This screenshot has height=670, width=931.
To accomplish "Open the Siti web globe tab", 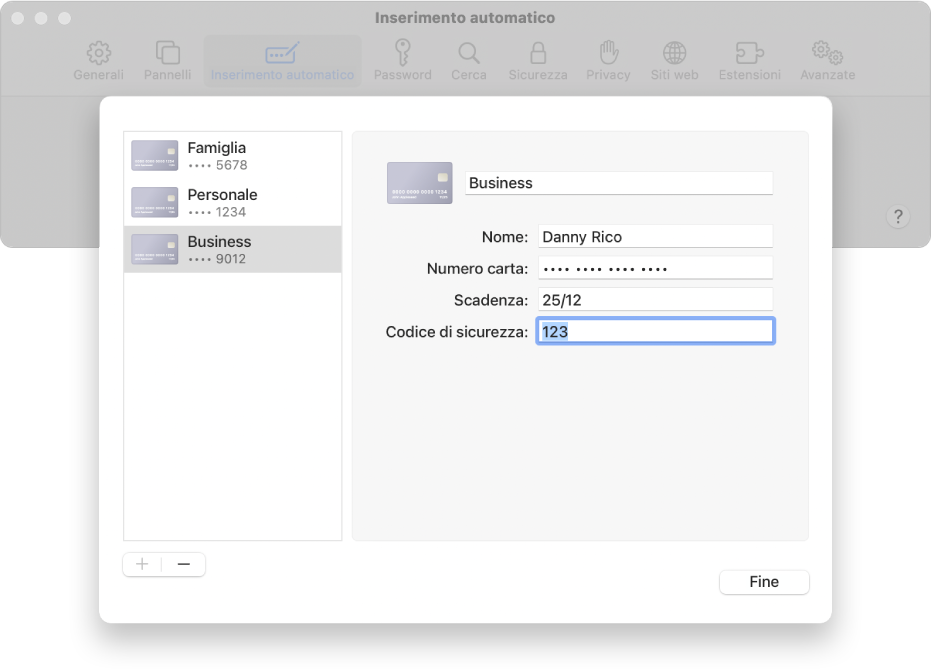I will coord(674,61).
